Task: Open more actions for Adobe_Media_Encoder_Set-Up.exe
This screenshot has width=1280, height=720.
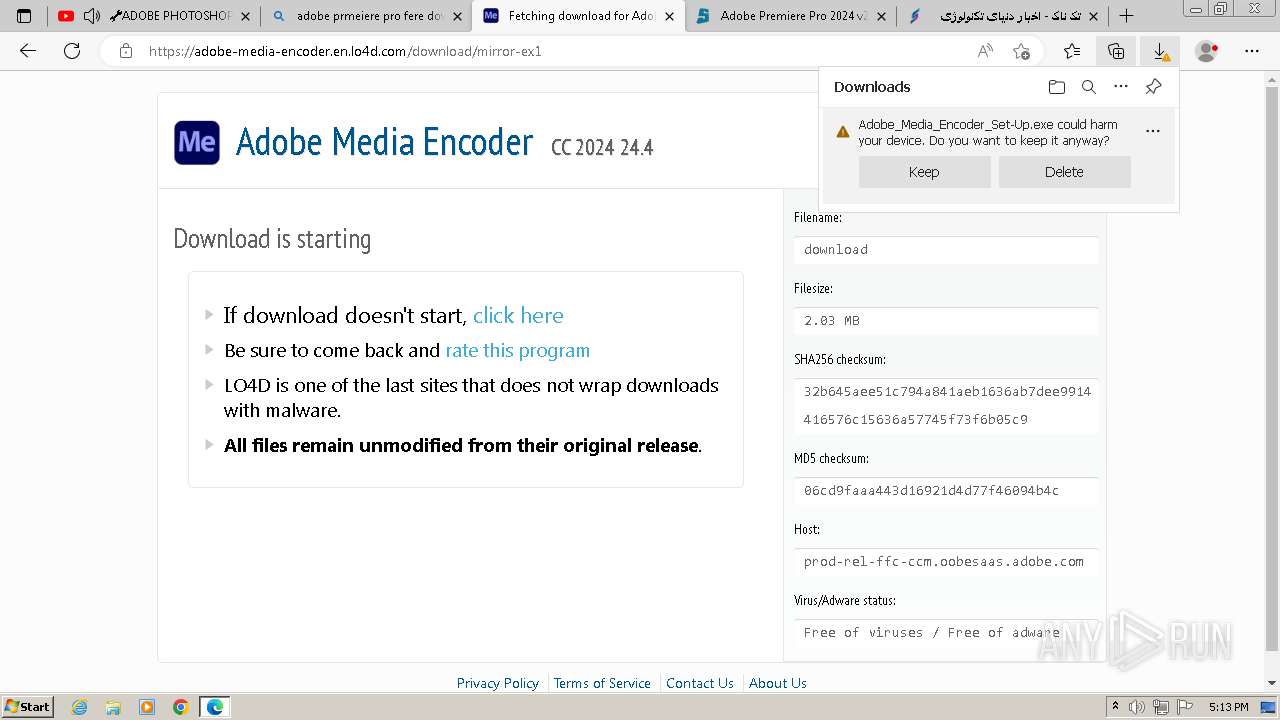Action: click(1153, 131)
